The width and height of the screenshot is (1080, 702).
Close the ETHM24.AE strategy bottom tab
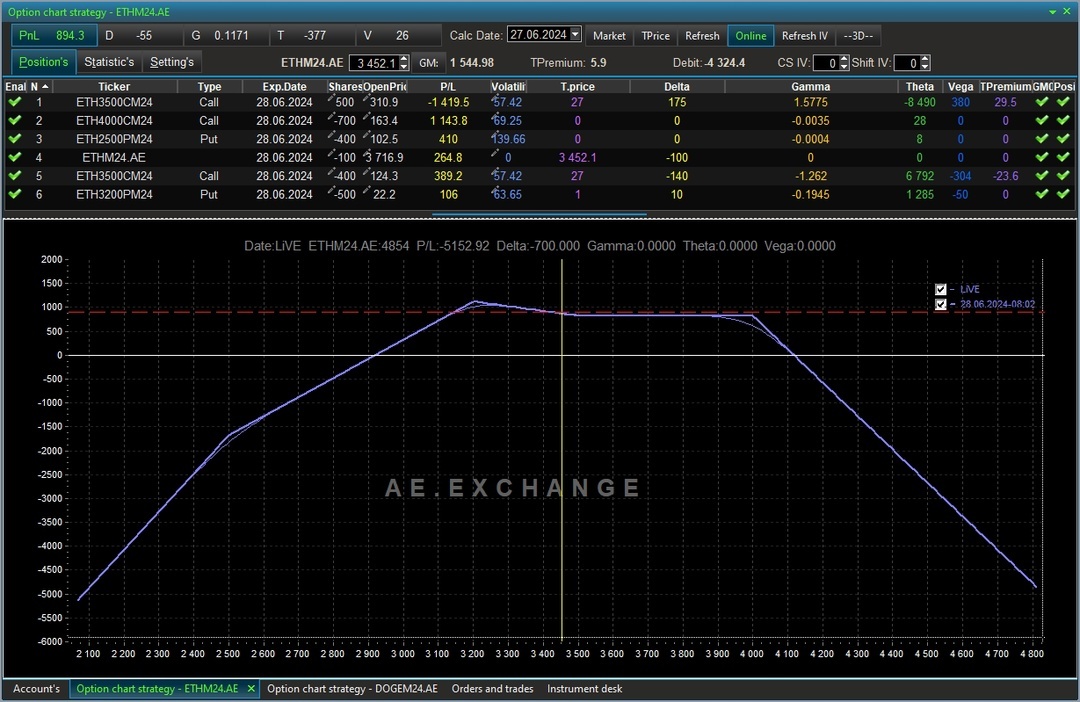tap(251, 688)
